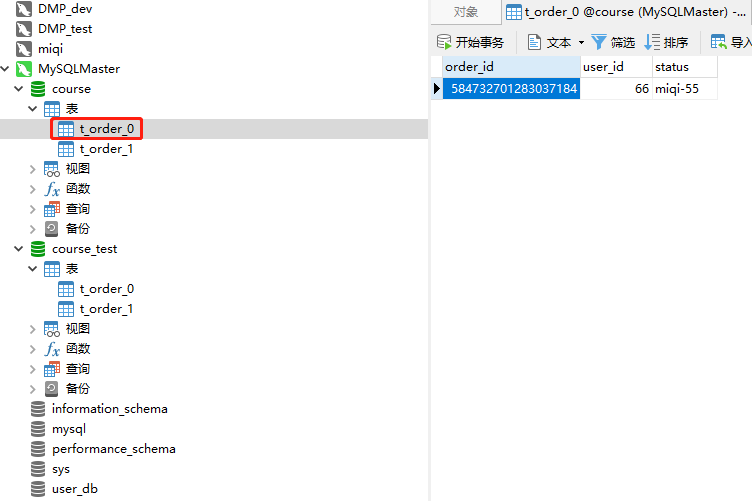Switch to the 对象 tab
The height and width of the screenshot is (501, 752).
pos(466,12)
